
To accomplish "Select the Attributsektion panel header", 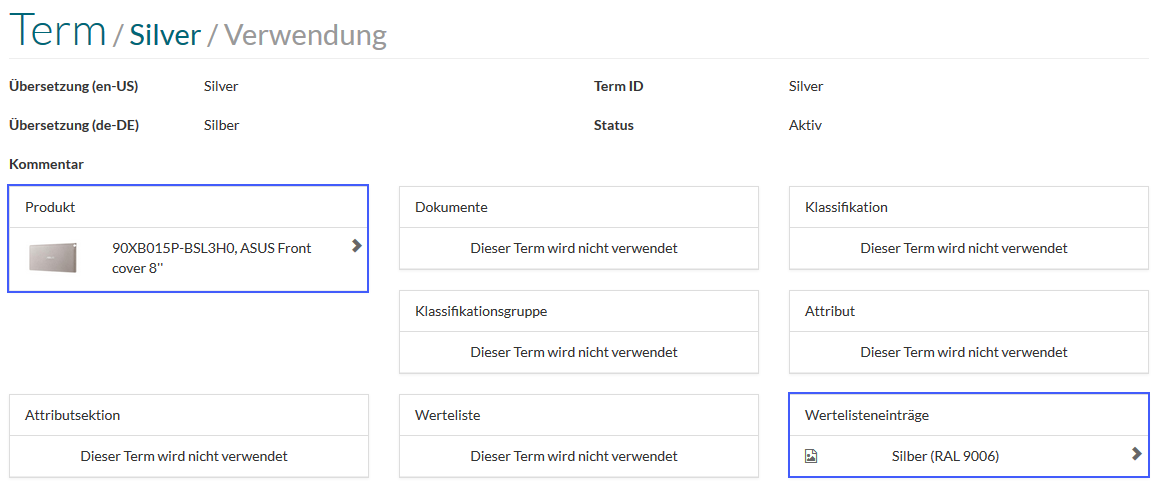I will [x=188, y=415].
